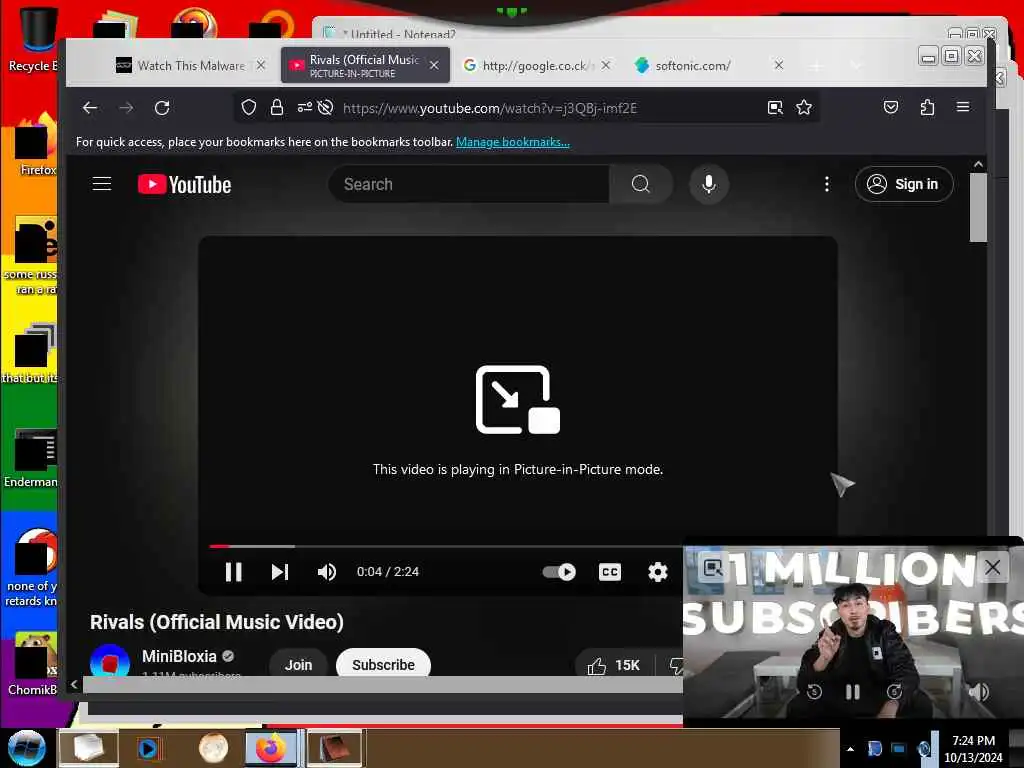
Task: Subscribe to MiniBloxia
Action: tap(383, 664)
